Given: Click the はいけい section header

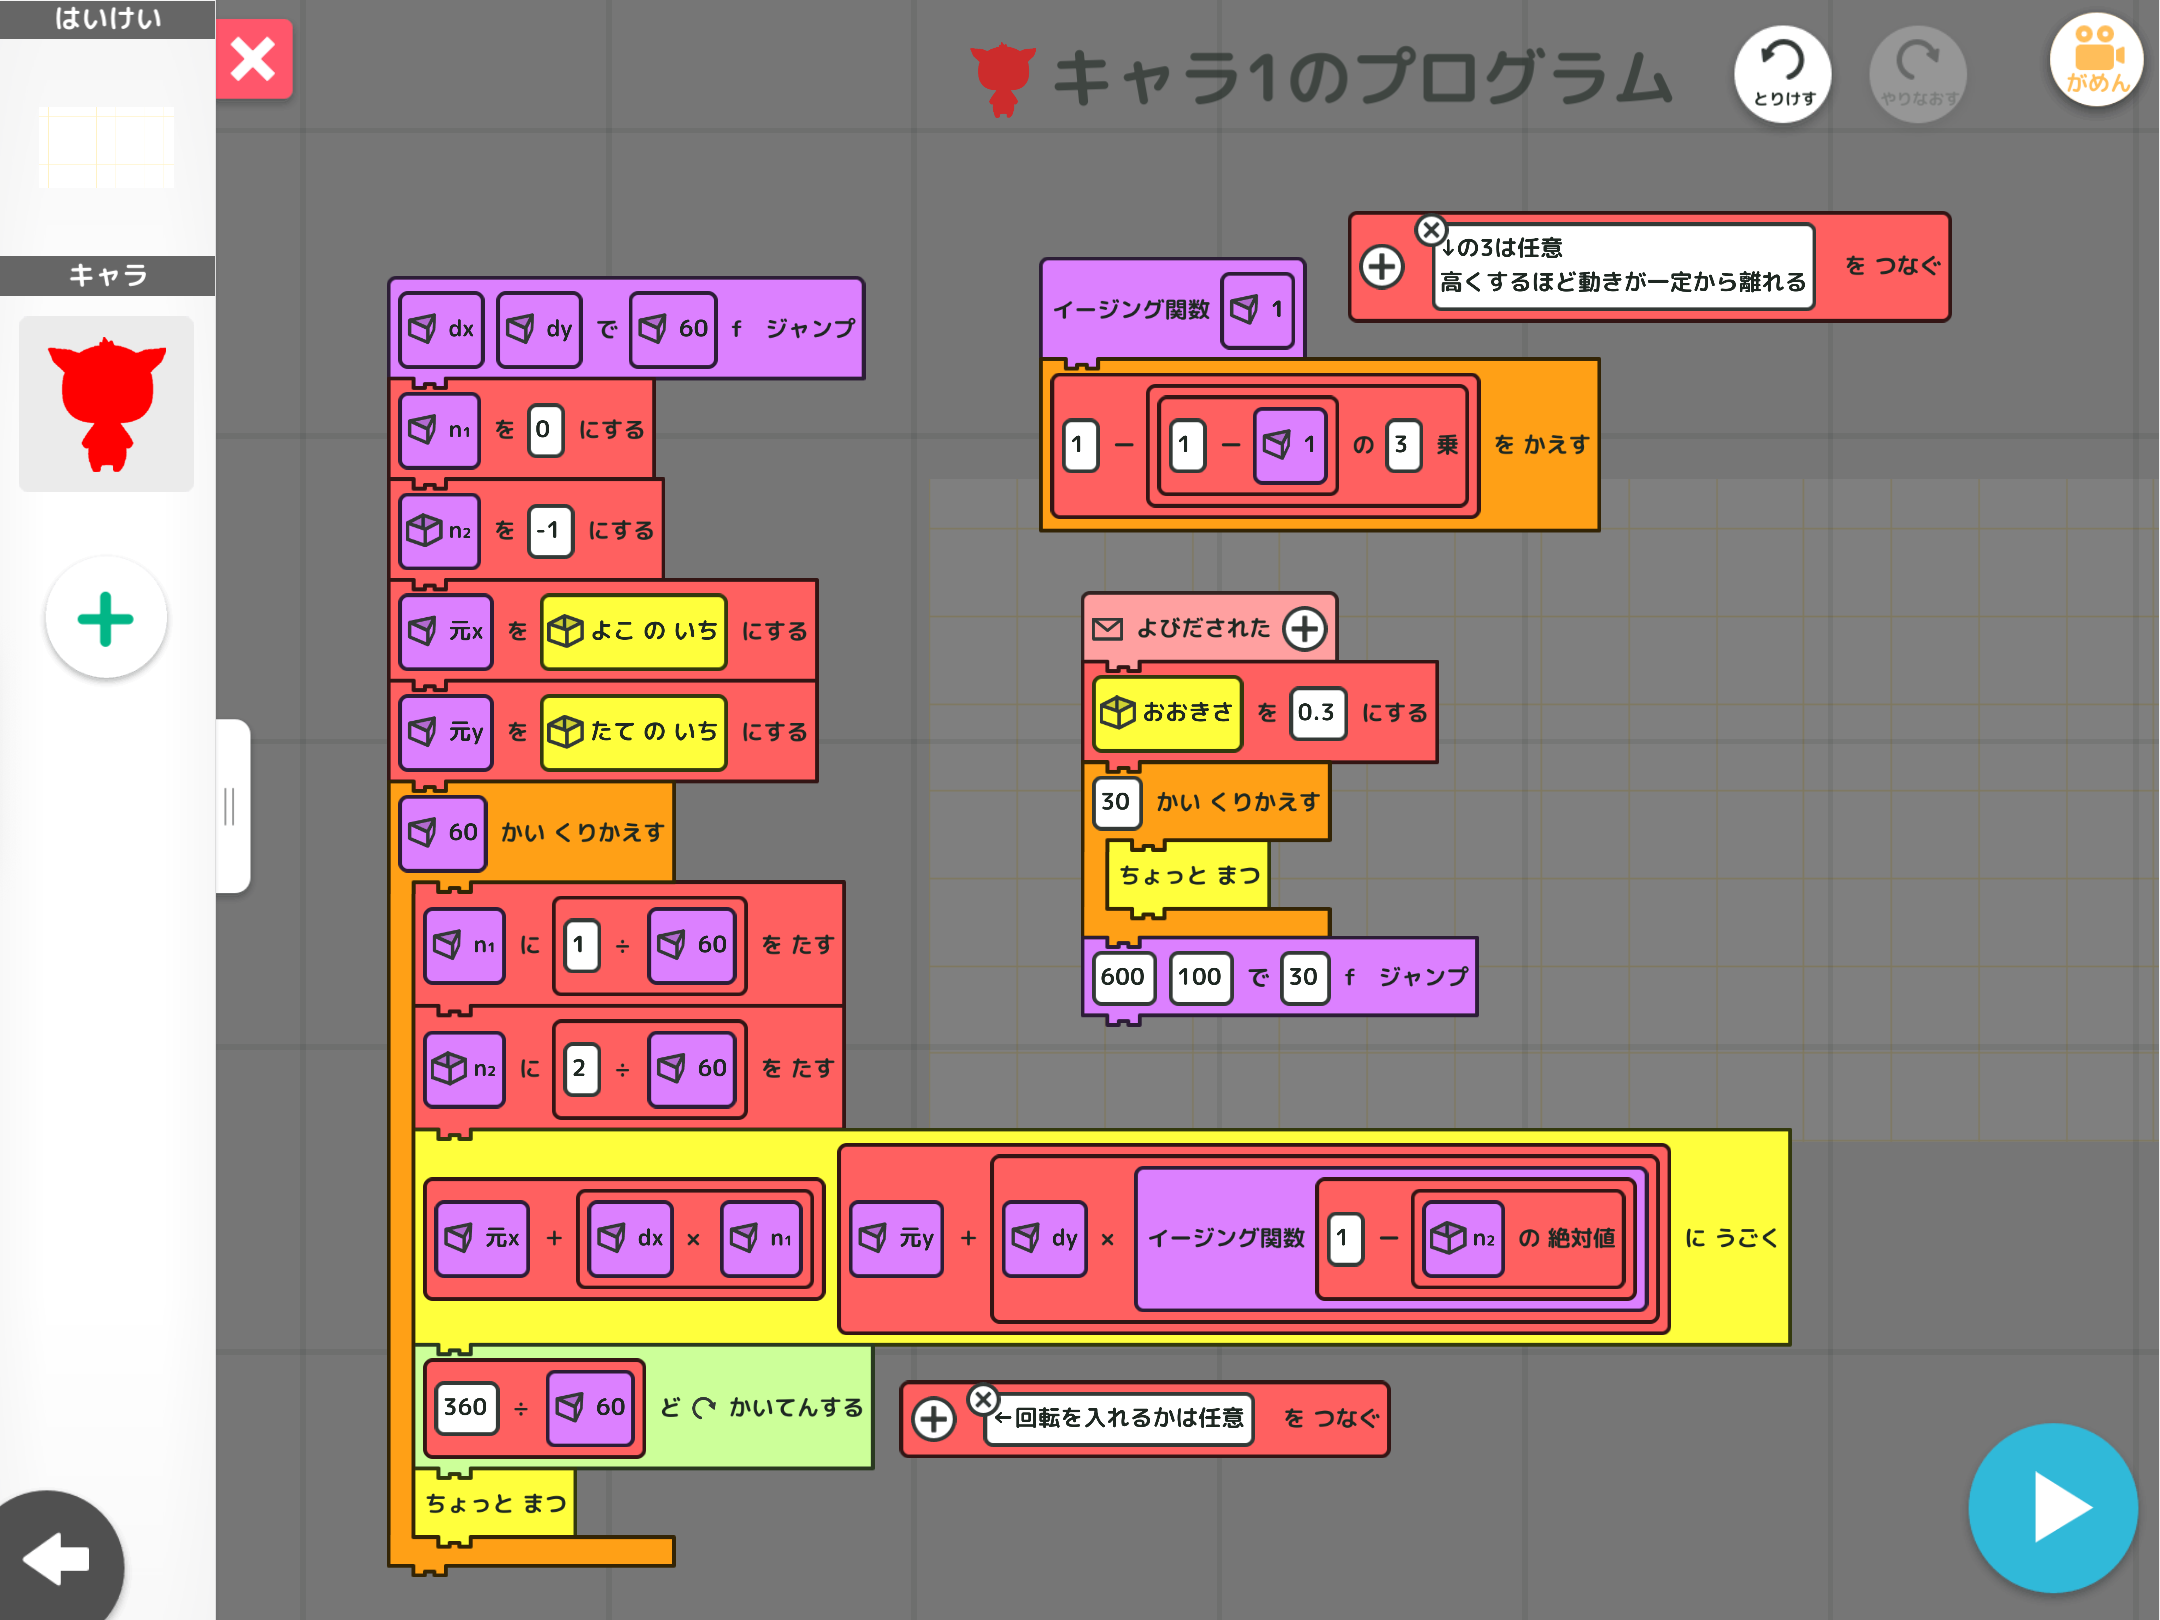Looking at the screenshot, I should tap(107, 19).
